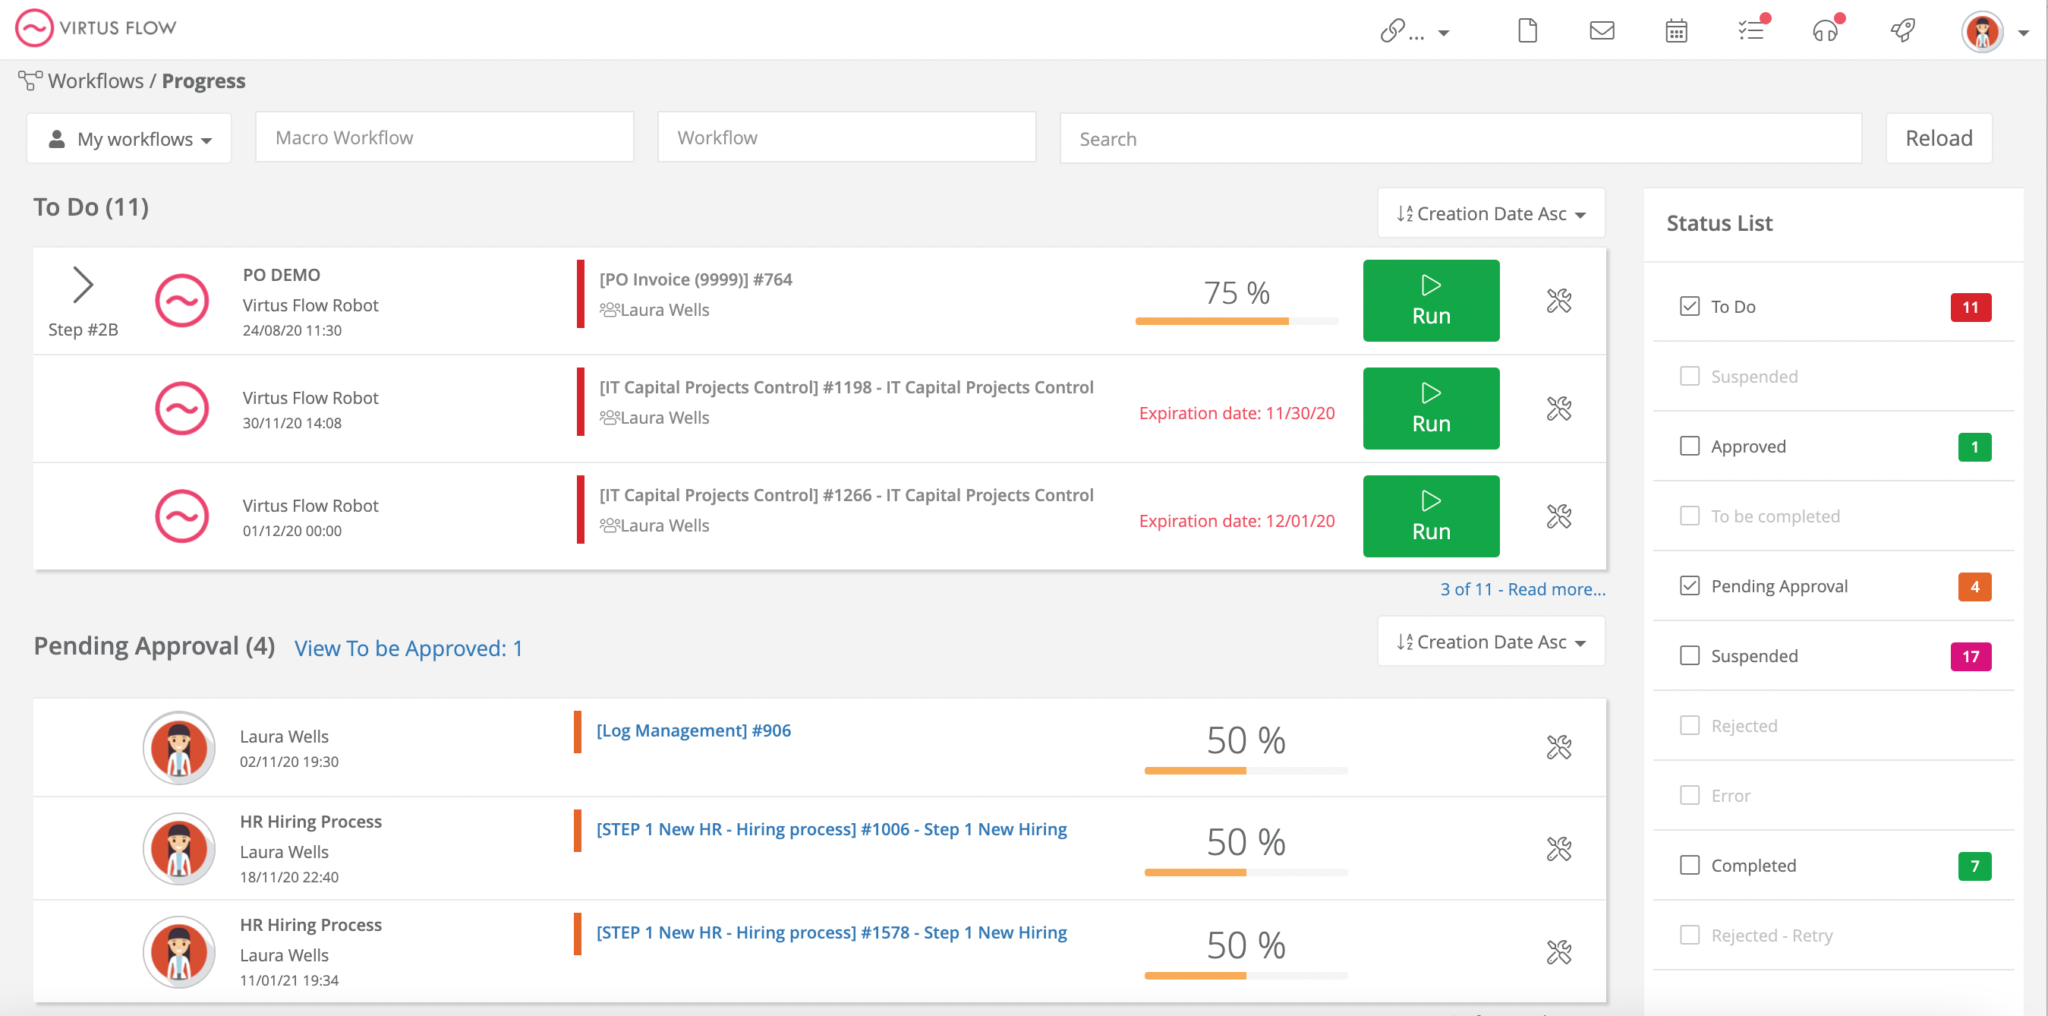
Task: Click the tools icon on the Log Management row
Action: (1559, 747)
